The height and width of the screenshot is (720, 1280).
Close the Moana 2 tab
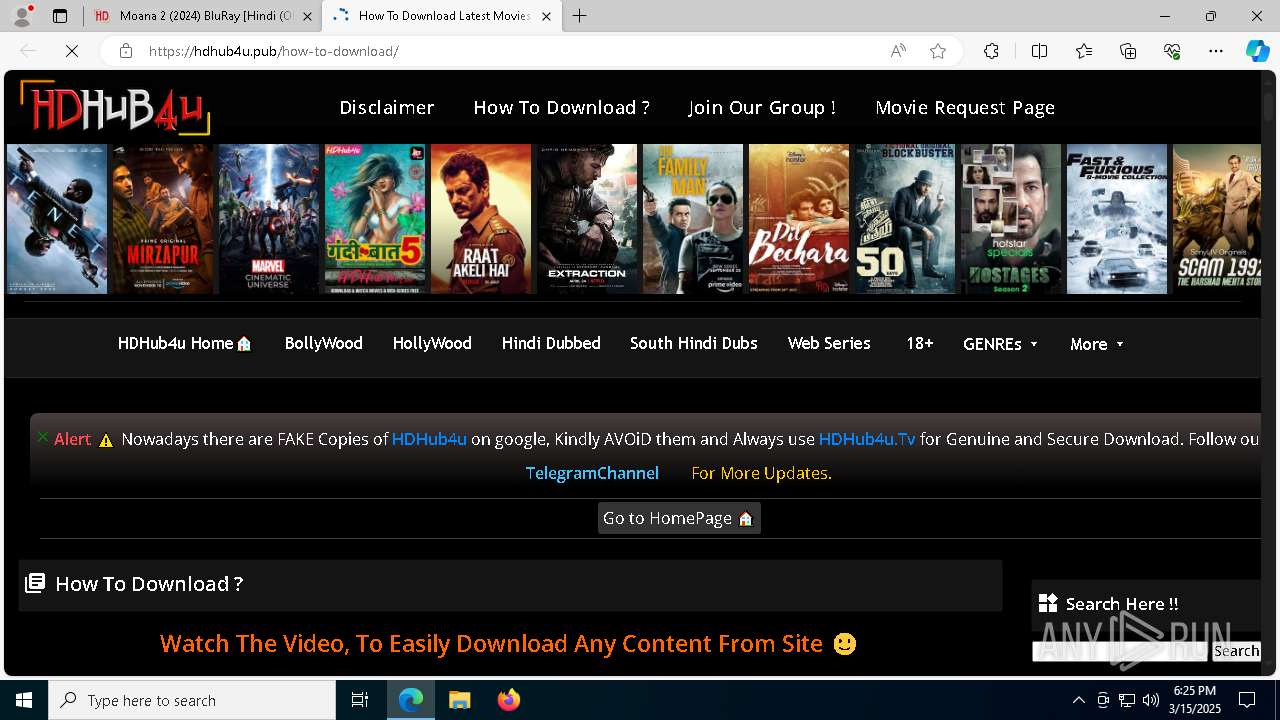307,16
